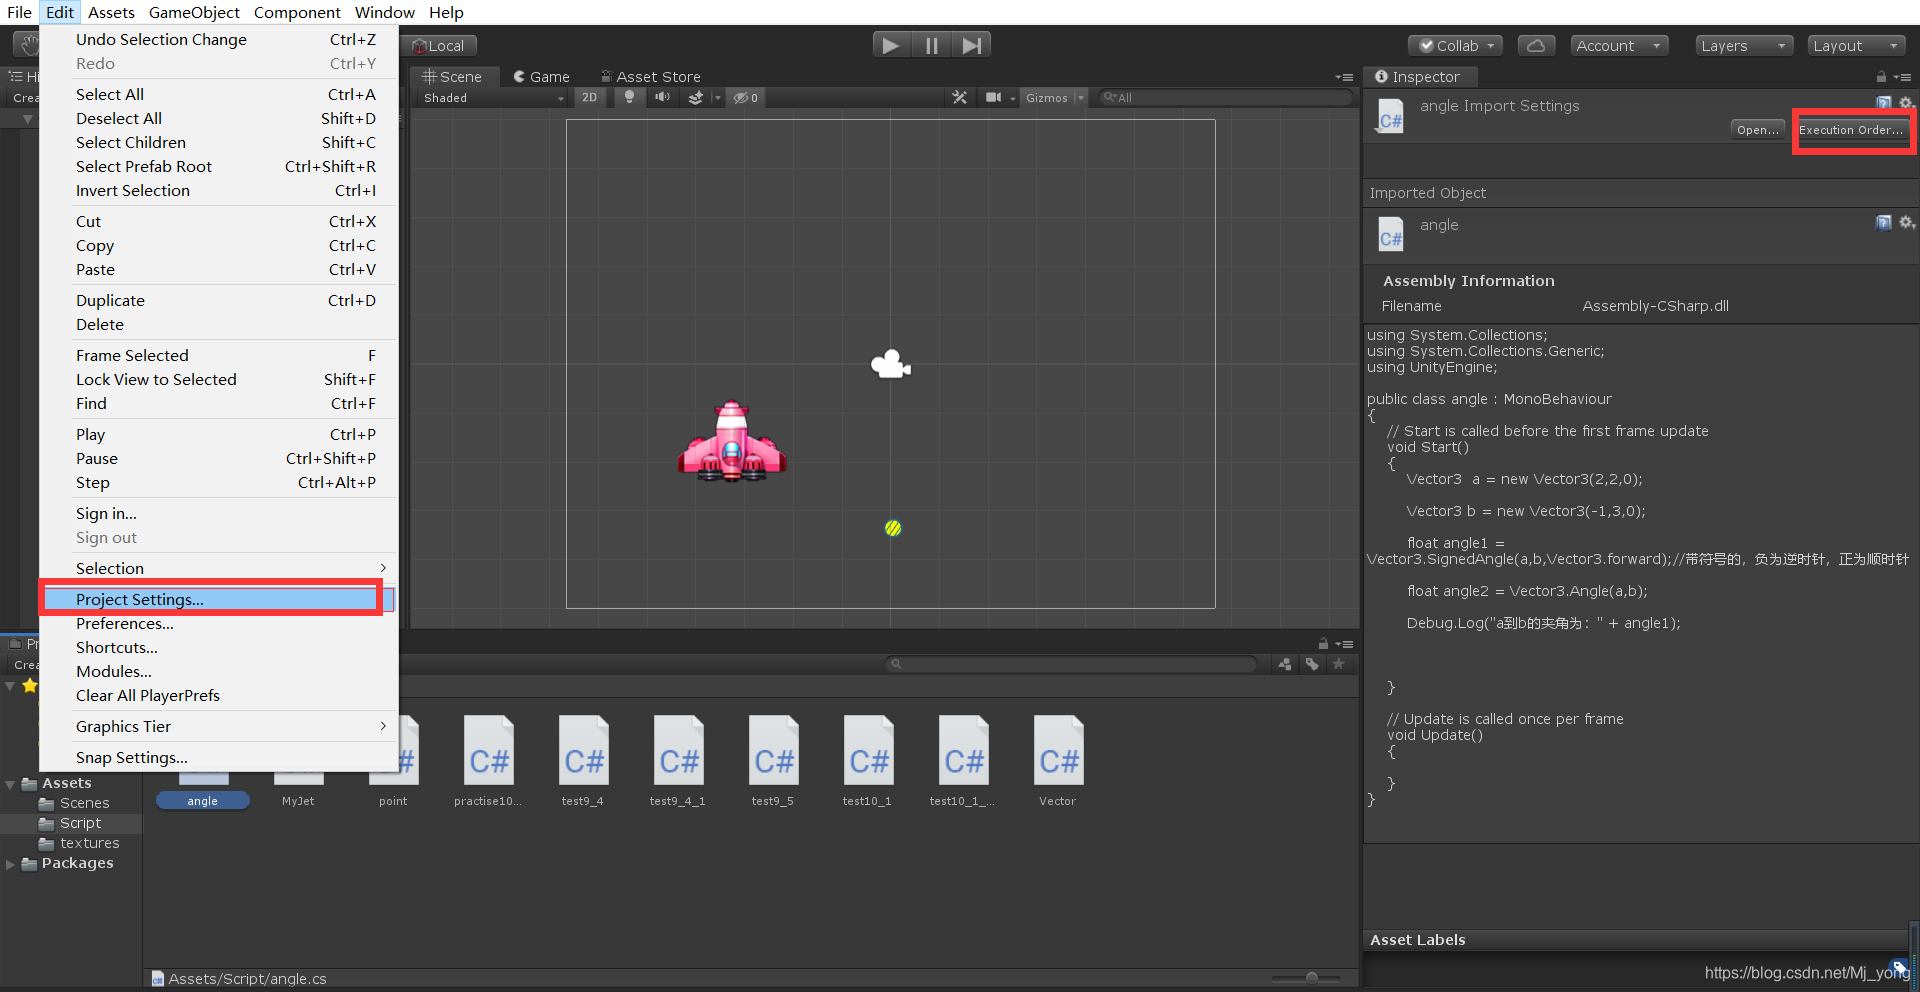1920x992 pixels.
Task: Choose Preferences... from Edit menu
Action: 218,623
